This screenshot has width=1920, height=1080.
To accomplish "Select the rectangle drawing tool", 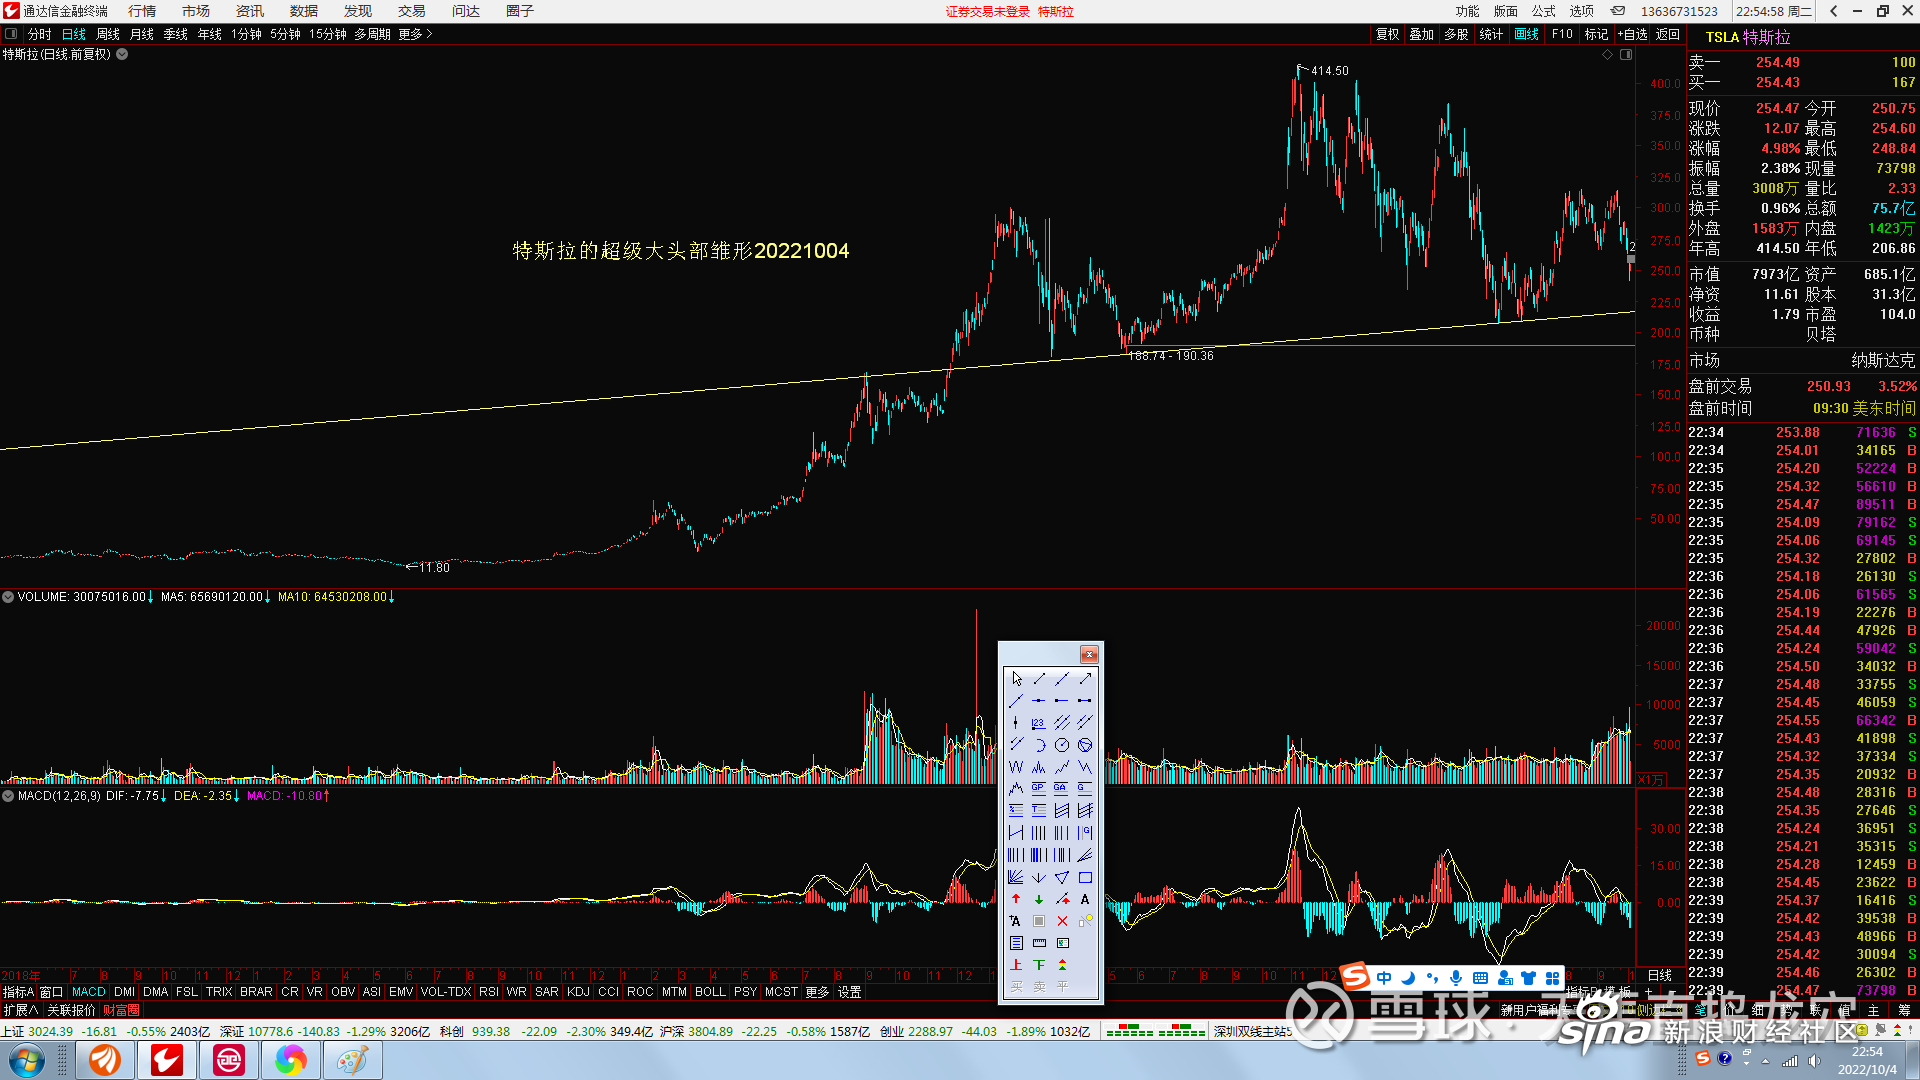I will (1085, 877).
